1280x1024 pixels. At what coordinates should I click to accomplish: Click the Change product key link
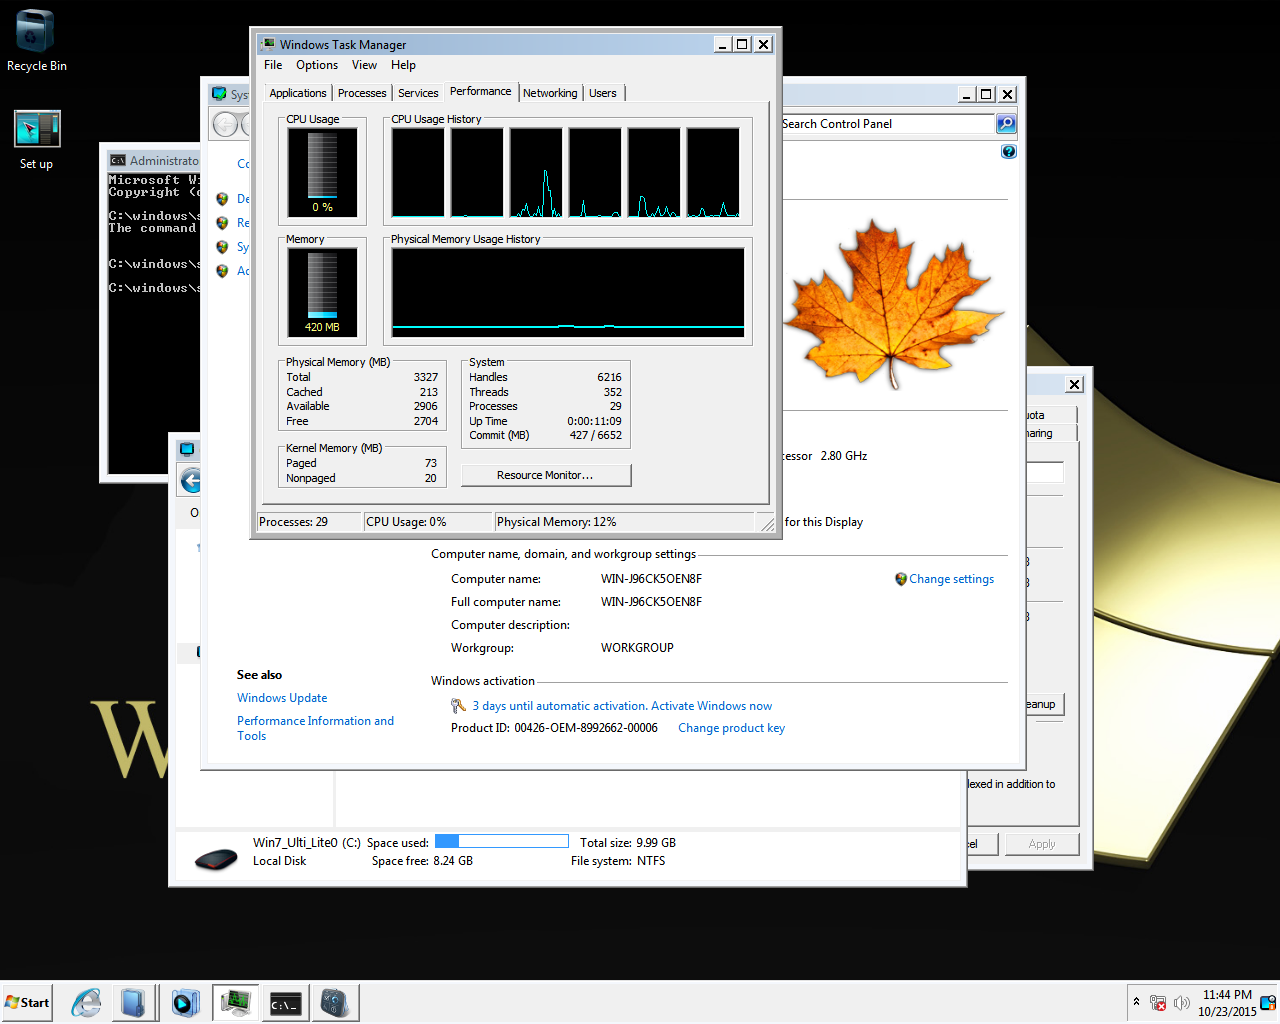pyautogui.click(x=731, y=728)
